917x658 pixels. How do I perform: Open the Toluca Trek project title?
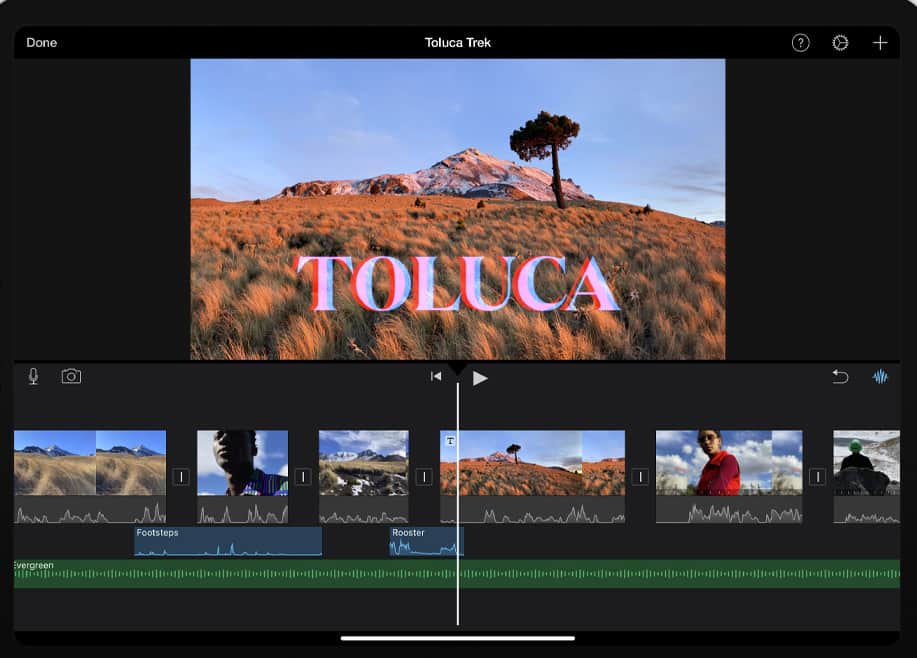(458, 42)
